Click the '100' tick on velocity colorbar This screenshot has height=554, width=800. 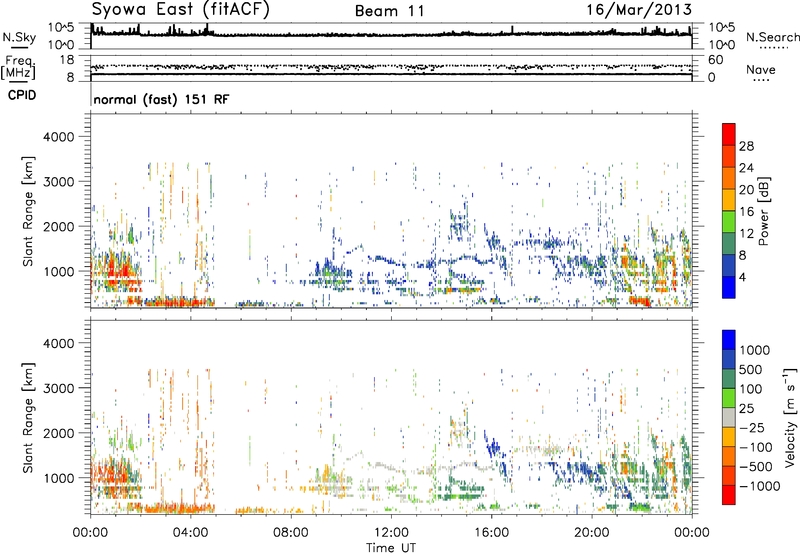[x=751, y=389]
